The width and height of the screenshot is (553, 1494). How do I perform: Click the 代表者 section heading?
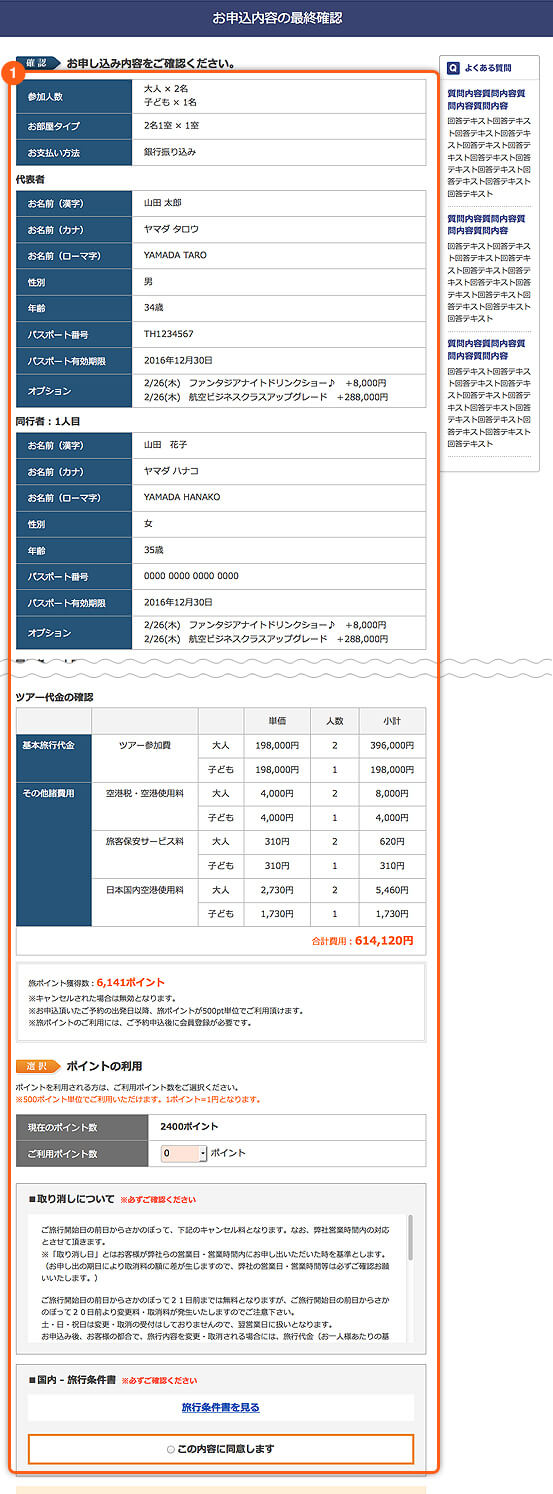click(30, 178)
